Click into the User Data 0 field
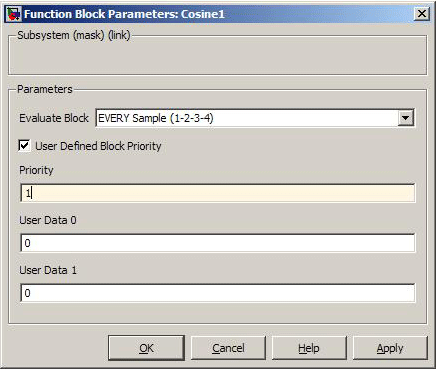 pos(218,243)
